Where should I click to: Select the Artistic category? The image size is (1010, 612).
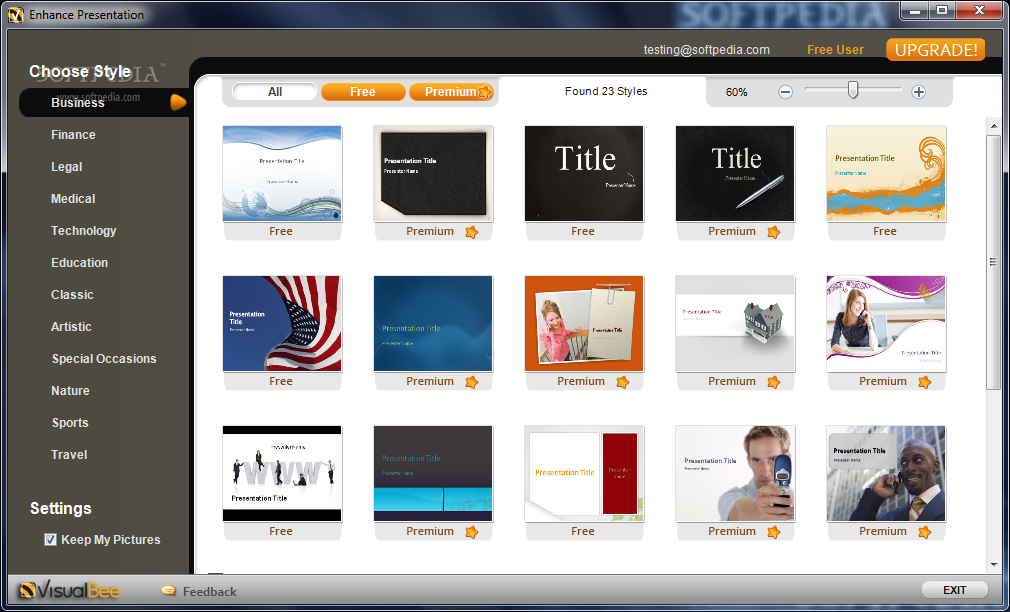pos(71,327)
